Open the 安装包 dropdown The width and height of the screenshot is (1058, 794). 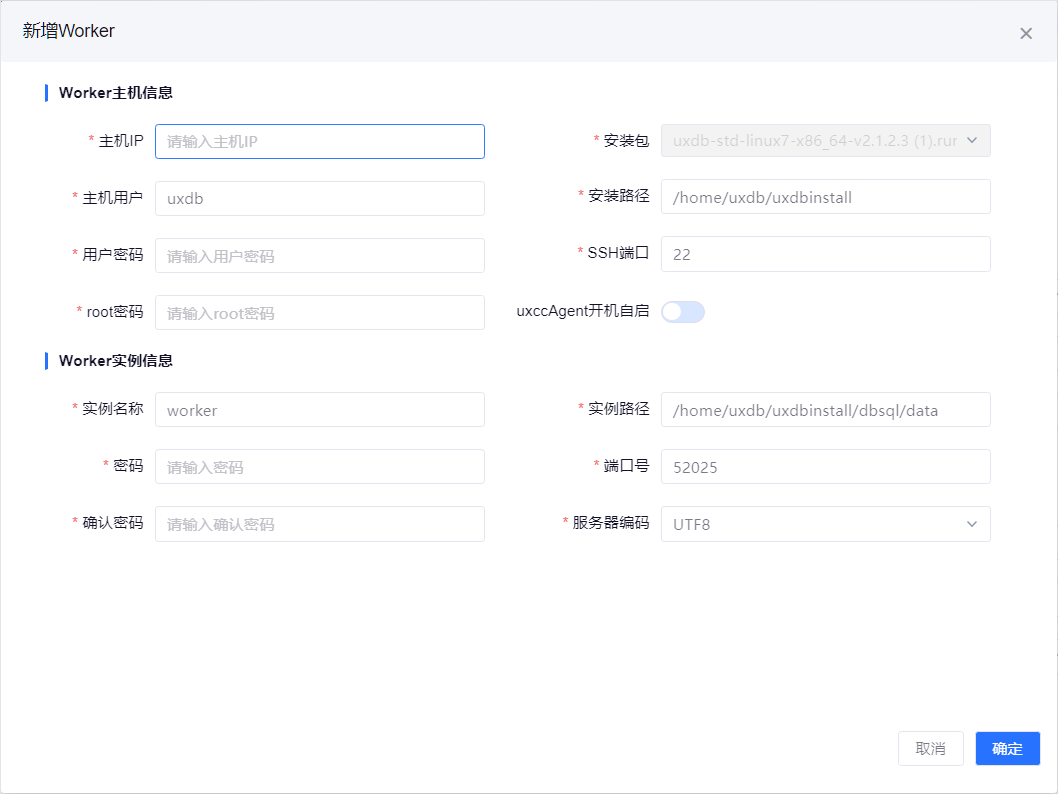(815, 141)
